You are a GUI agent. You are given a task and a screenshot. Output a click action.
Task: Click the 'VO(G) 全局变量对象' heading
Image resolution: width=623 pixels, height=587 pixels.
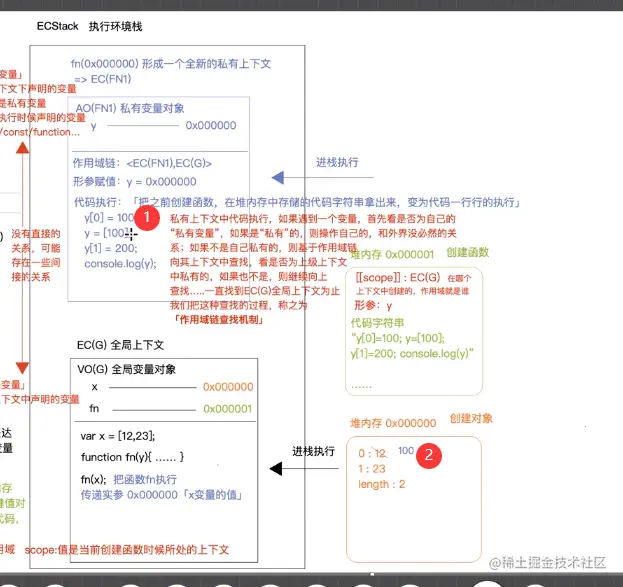[x=126, y=369]
